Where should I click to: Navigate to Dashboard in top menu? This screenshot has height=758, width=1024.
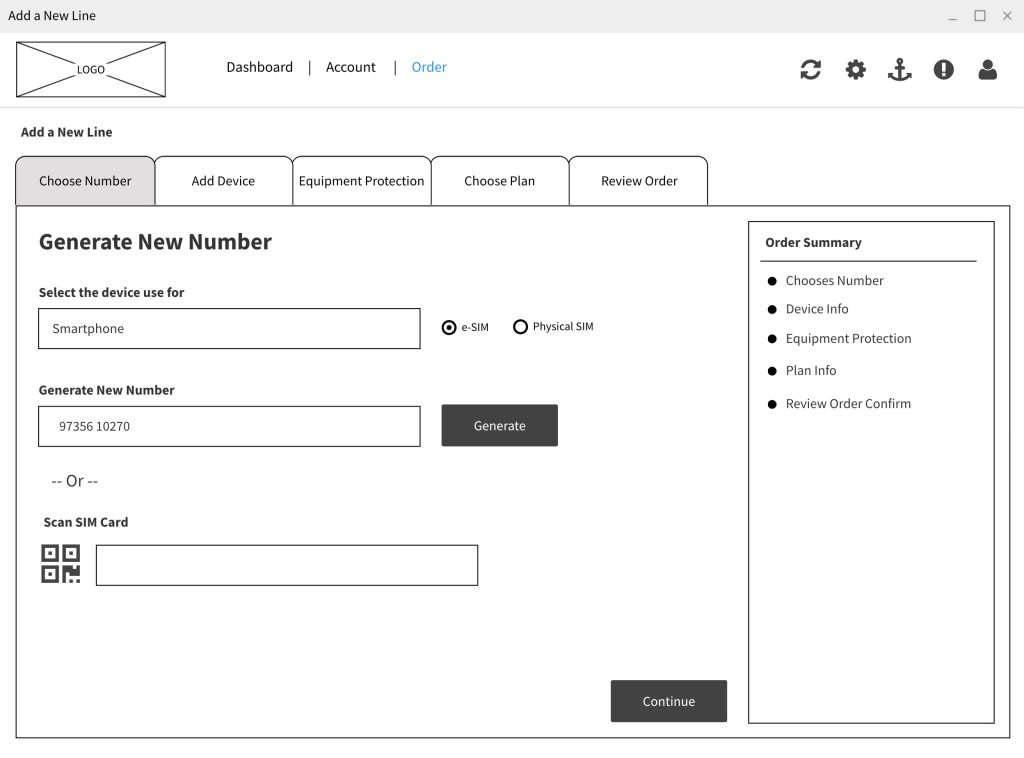259,67
